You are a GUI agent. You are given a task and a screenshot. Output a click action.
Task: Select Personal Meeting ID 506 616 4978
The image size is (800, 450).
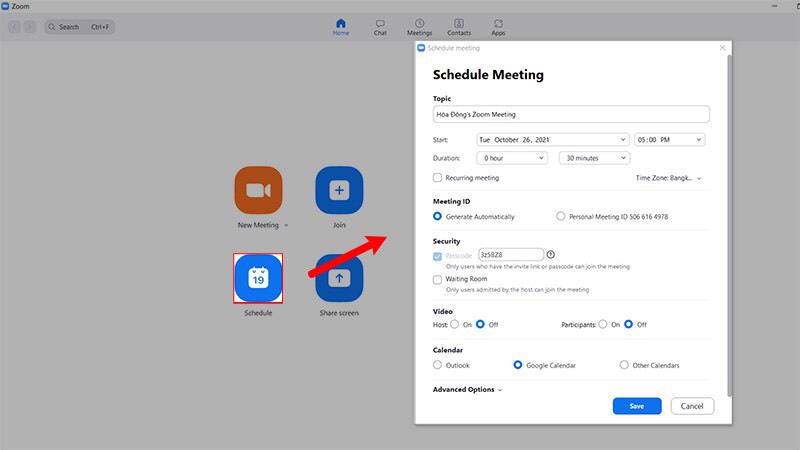coord(561,216)
